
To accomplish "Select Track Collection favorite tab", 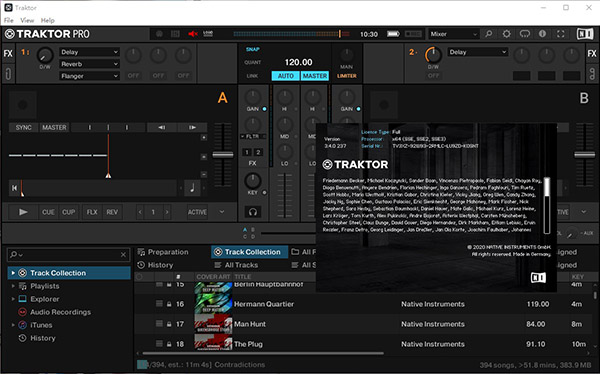I will pos(249,252).
